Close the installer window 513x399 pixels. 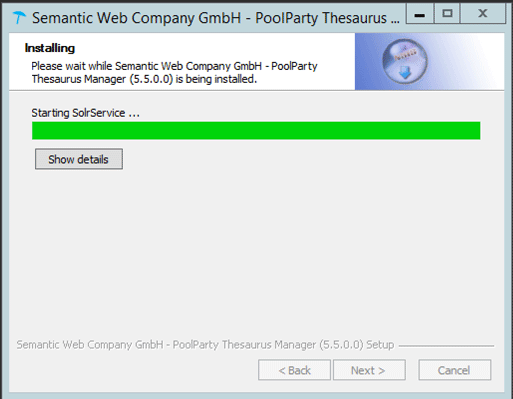coord(483,14)
